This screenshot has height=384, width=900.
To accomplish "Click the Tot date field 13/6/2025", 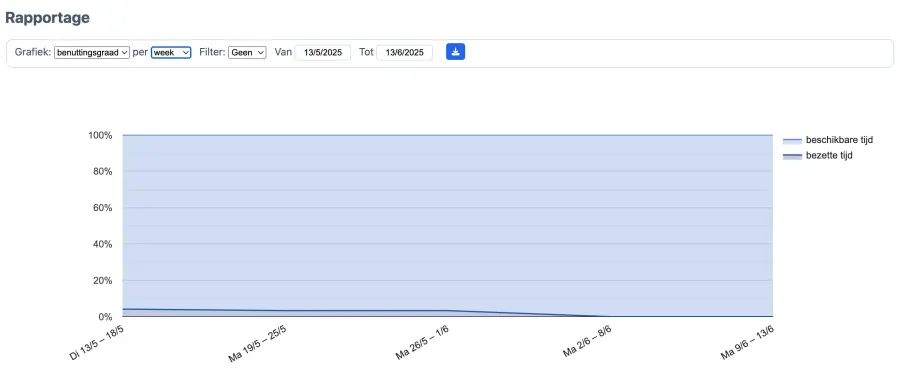I will [x=405, y=52].
